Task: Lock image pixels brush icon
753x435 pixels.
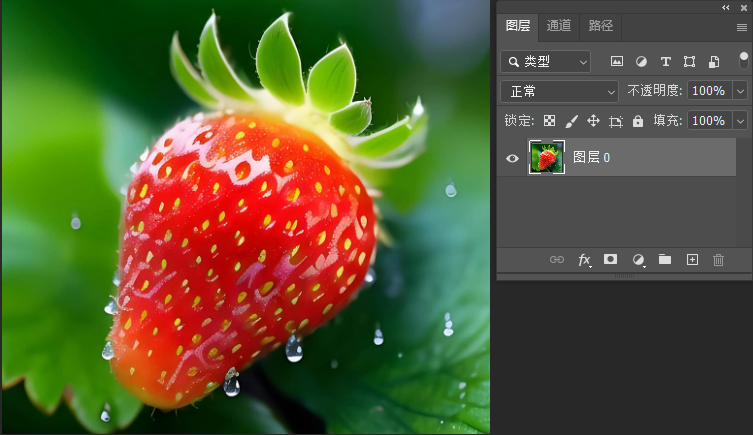Action: pyautogui.click(x=571, y=121)
